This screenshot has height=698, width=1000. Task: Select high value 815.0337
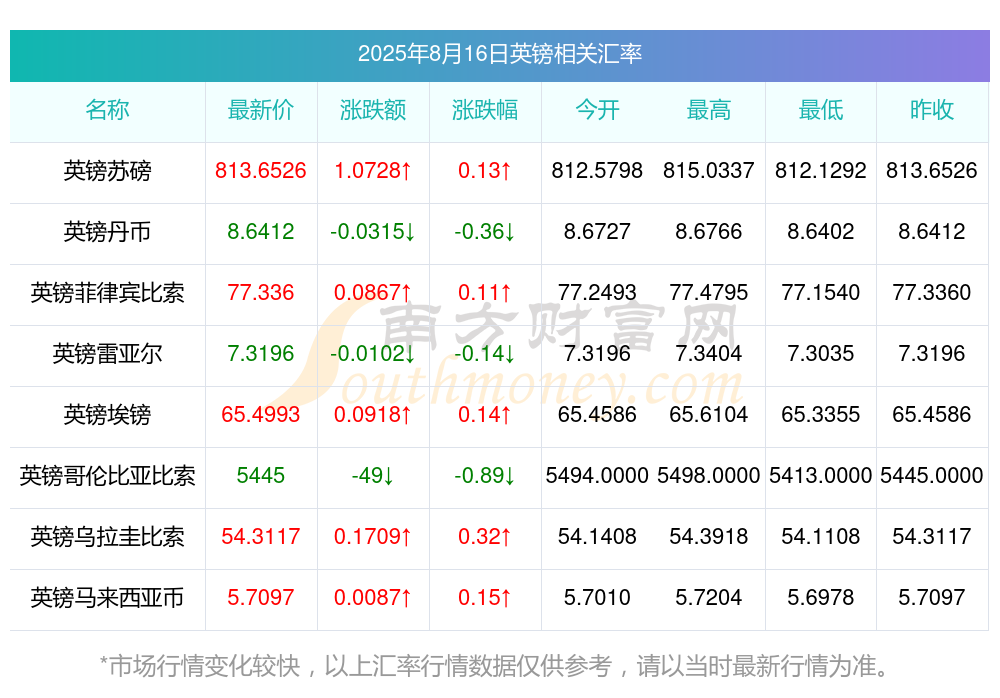(709, 171)
